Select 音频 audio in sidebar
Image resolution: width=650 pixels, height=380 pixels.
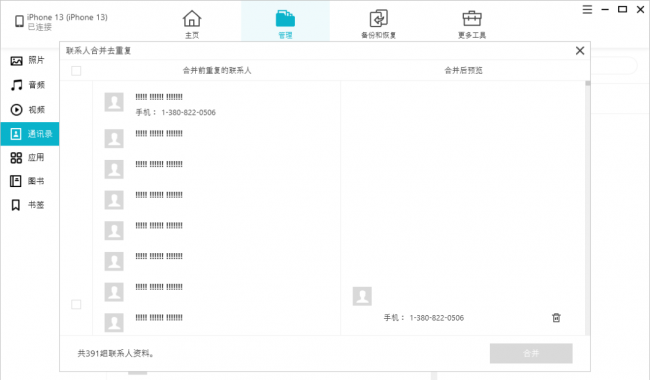pyautogui.click(x=29, y=85)
